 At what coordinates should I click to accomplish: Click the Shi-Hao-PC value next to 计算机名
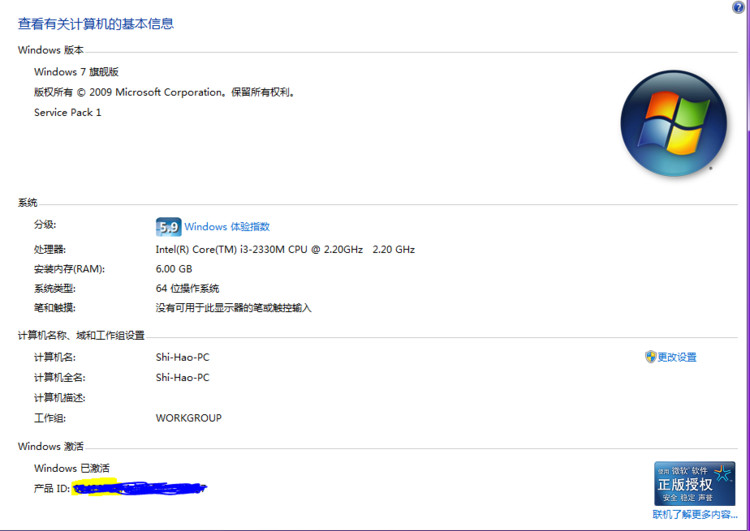pos(183,357)
